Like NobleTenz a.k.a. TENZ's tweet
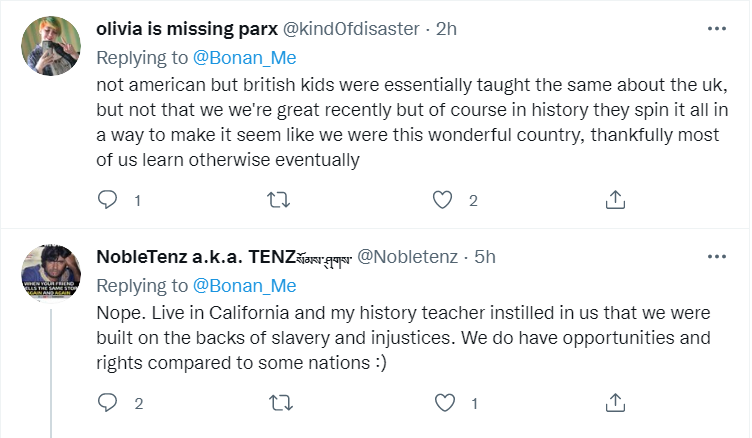 pyautogui.click(x=443, y=404)
